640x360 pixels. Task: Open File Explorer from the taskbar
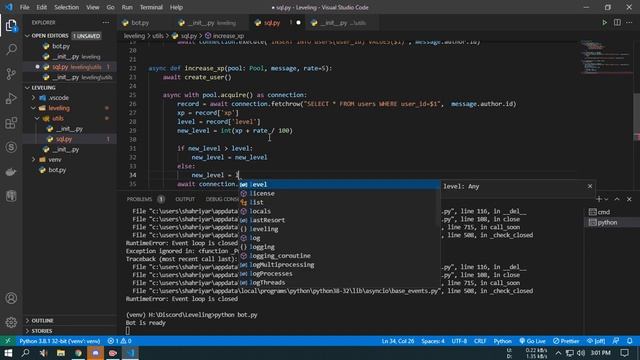[x=61, y=353]
